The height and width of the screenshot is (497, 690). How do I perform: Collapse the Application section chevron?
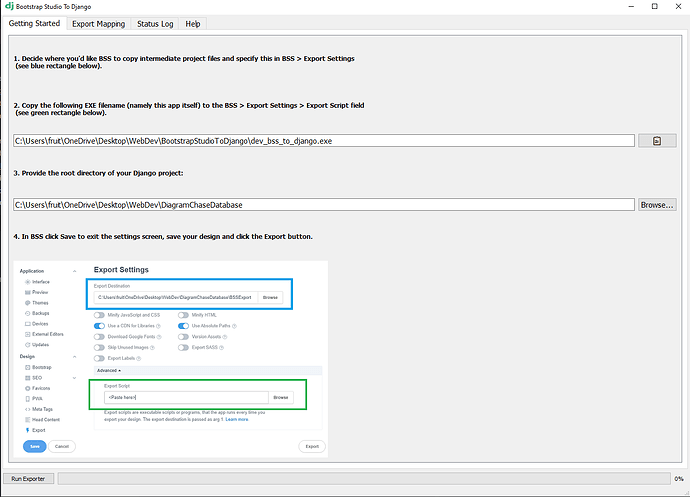click(74, 271)
